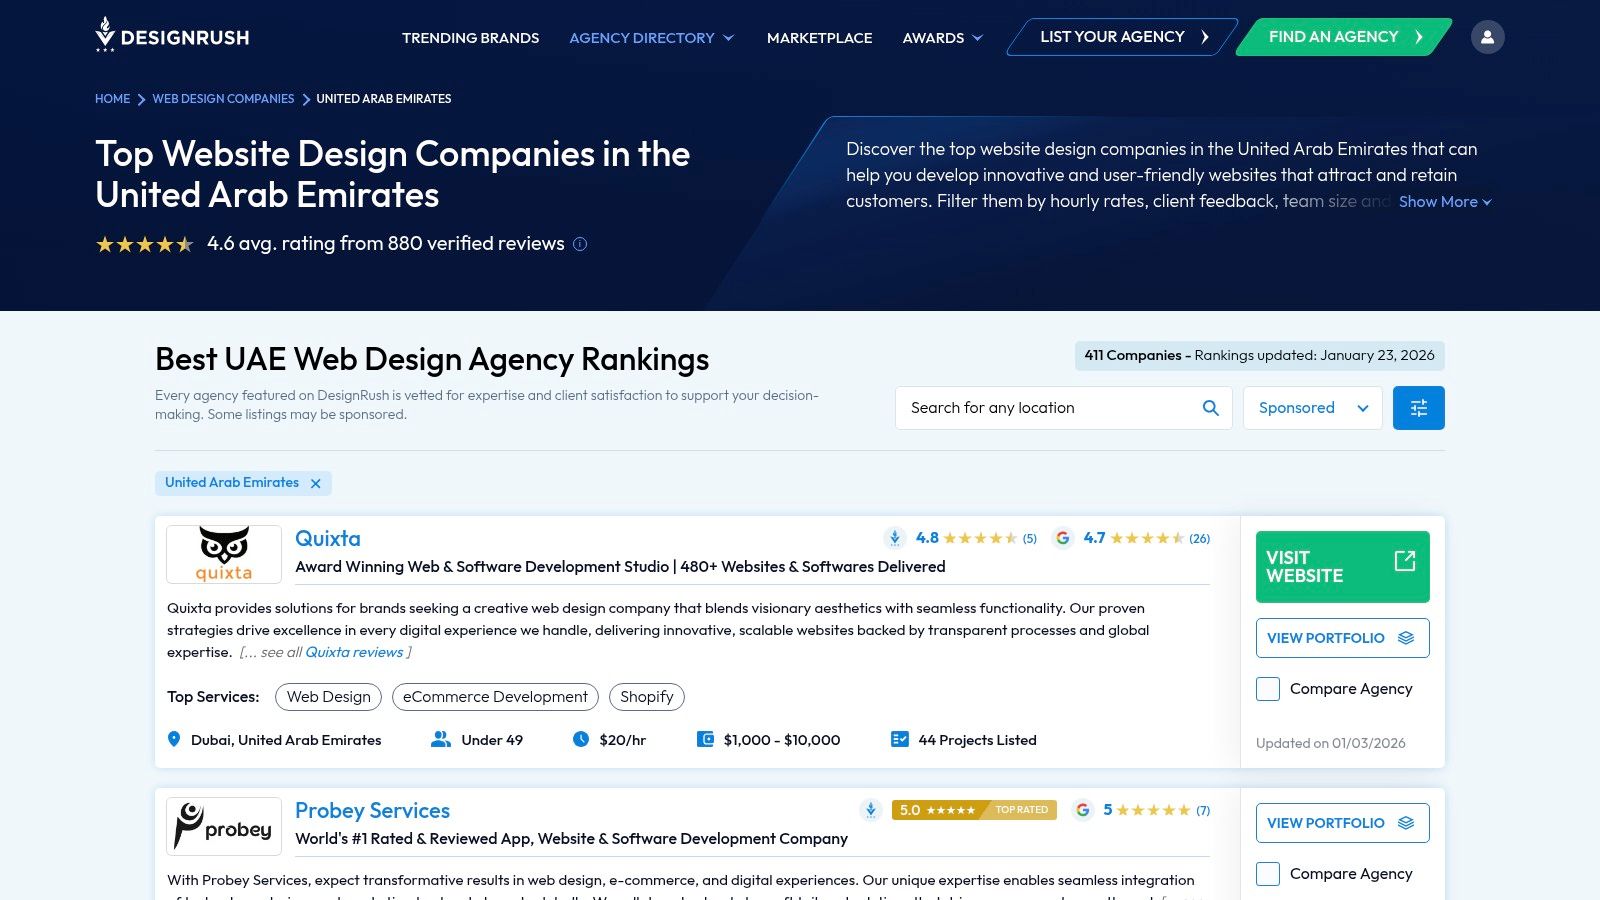This screenshot has width=1600, height=900.
Task: Select TRENDING BRANDS in the navigation
Action: (x=470, y=38)
